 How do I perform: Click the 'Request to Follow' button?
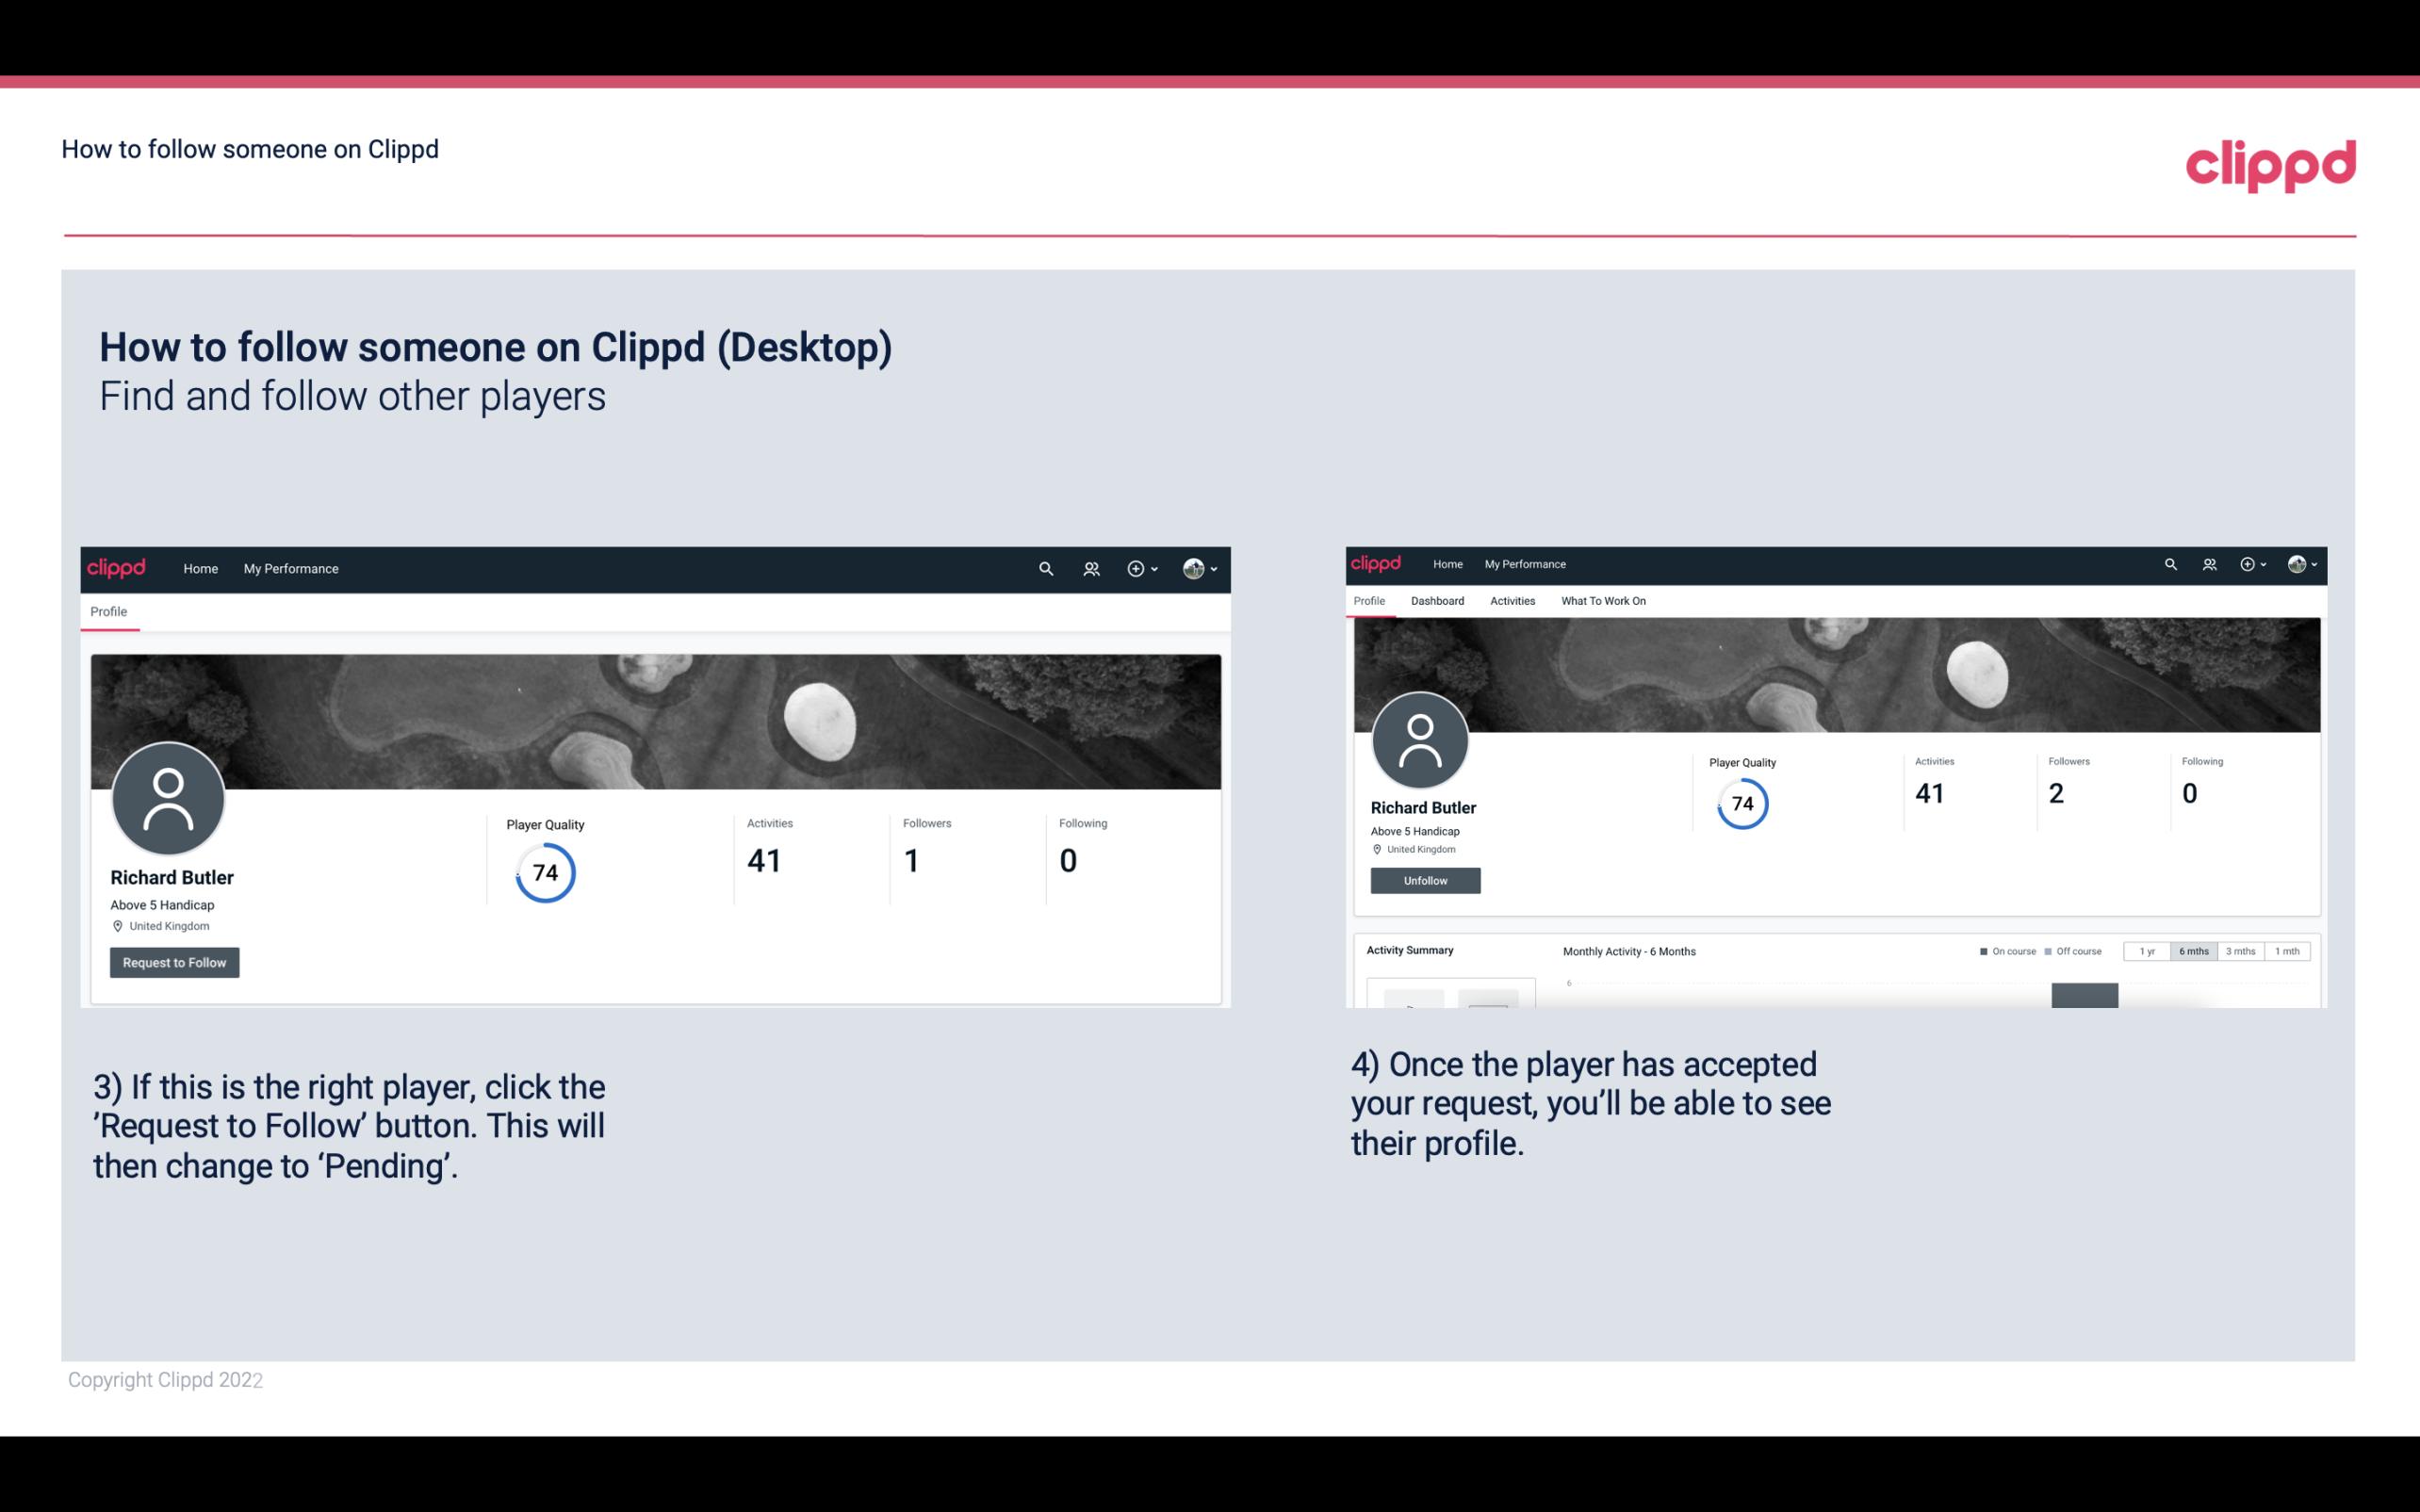pyautogui.click(x=174, y=962)
